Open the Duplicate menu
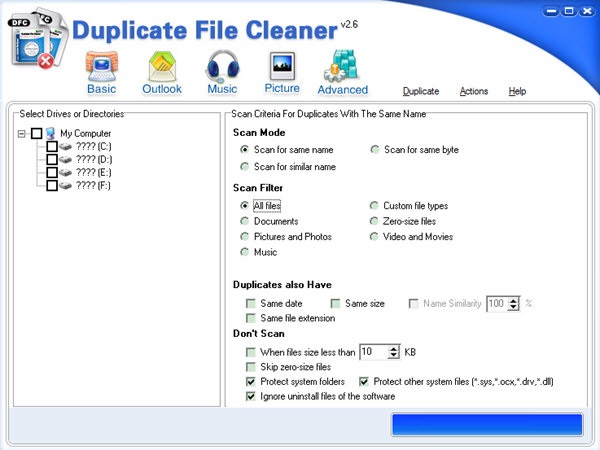Viewport: 600px width, 450px height. [x=421, y=91]
